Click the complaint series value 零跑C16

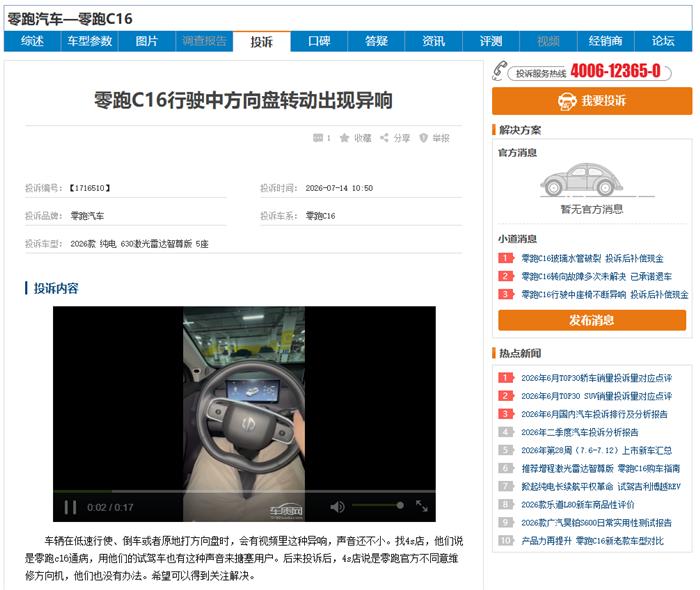(x=320, y=216)
